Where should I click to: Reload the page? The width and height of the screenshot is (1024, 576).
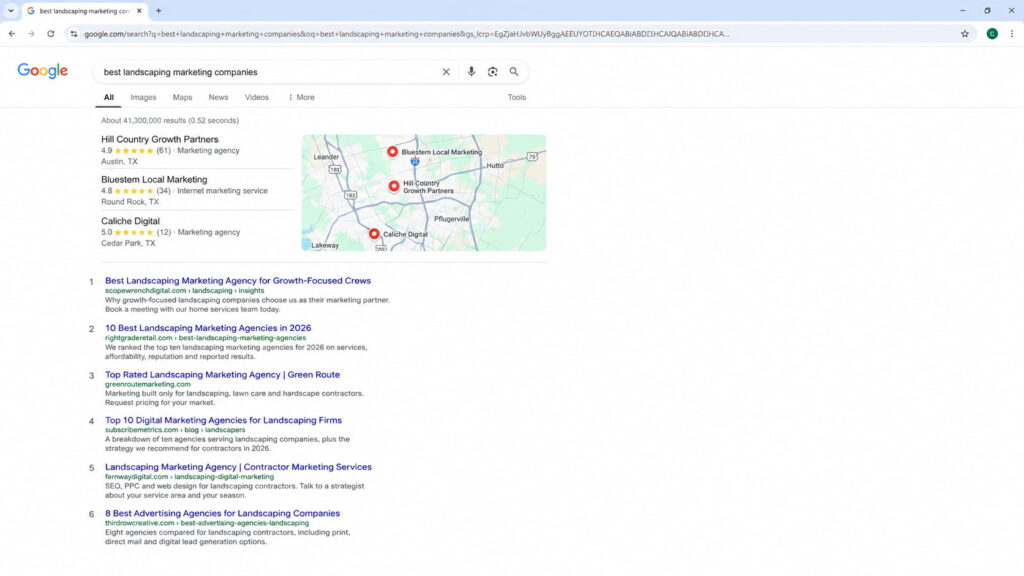click(x=50, y=33)
